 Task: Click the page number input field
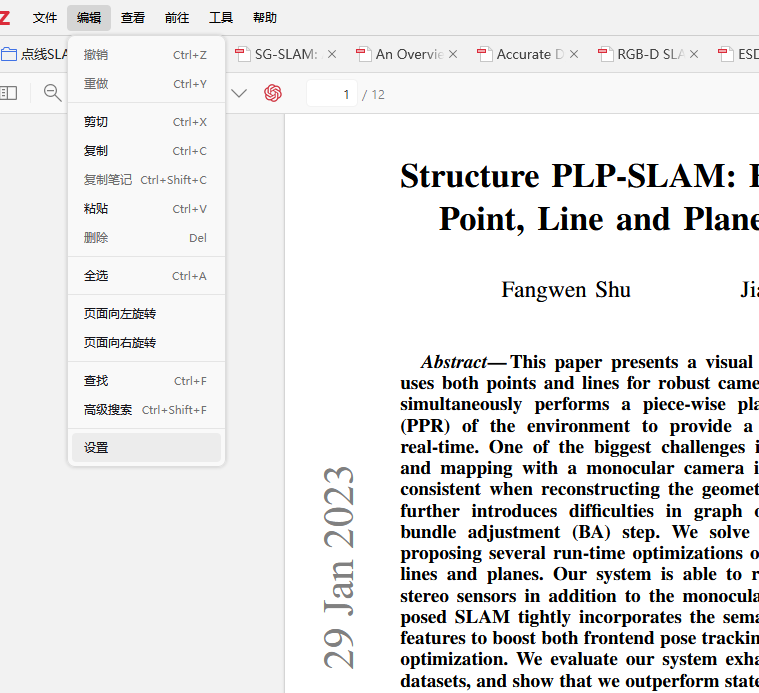coord(332,94)
